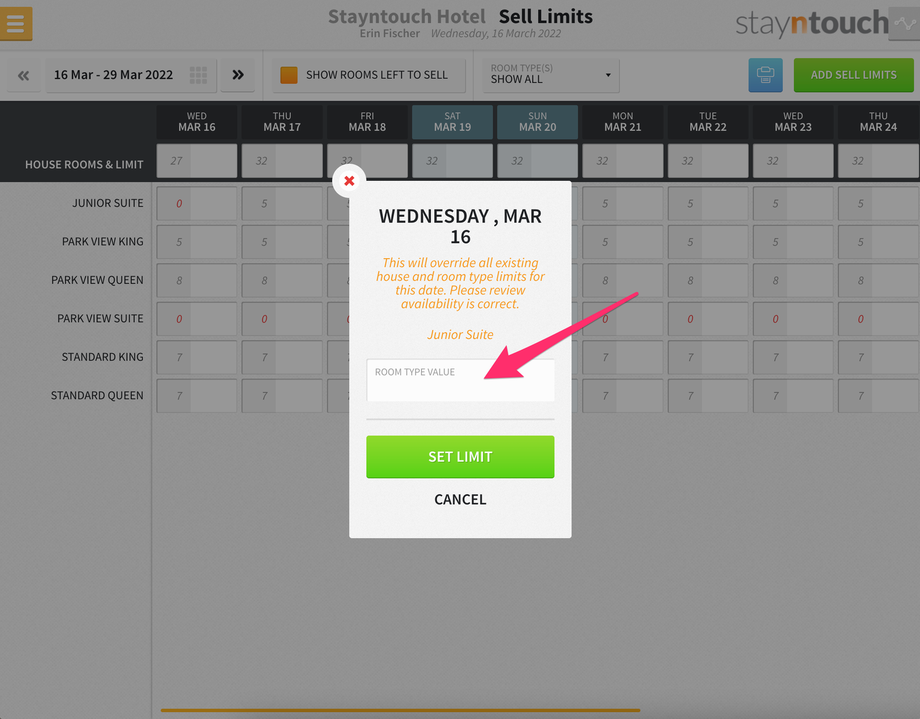Screen dimensions: 920x719
Task: Go to previous date range
Action: point(23,75)
